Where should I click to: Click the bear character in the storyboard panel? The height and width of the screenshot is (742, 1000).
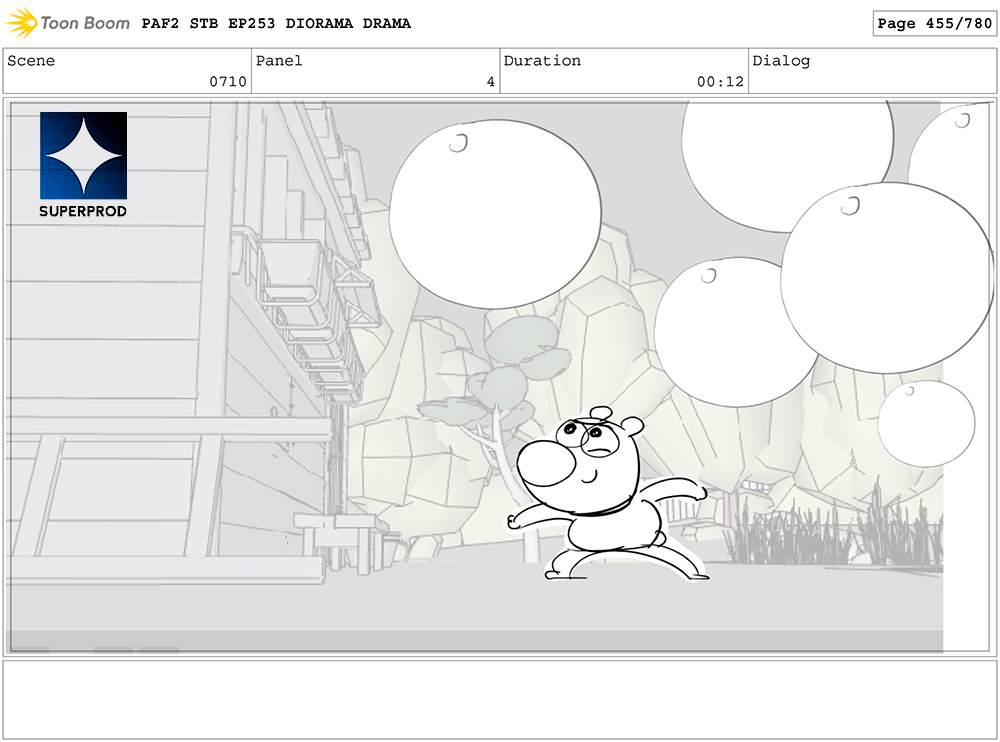tap(608, 494)
